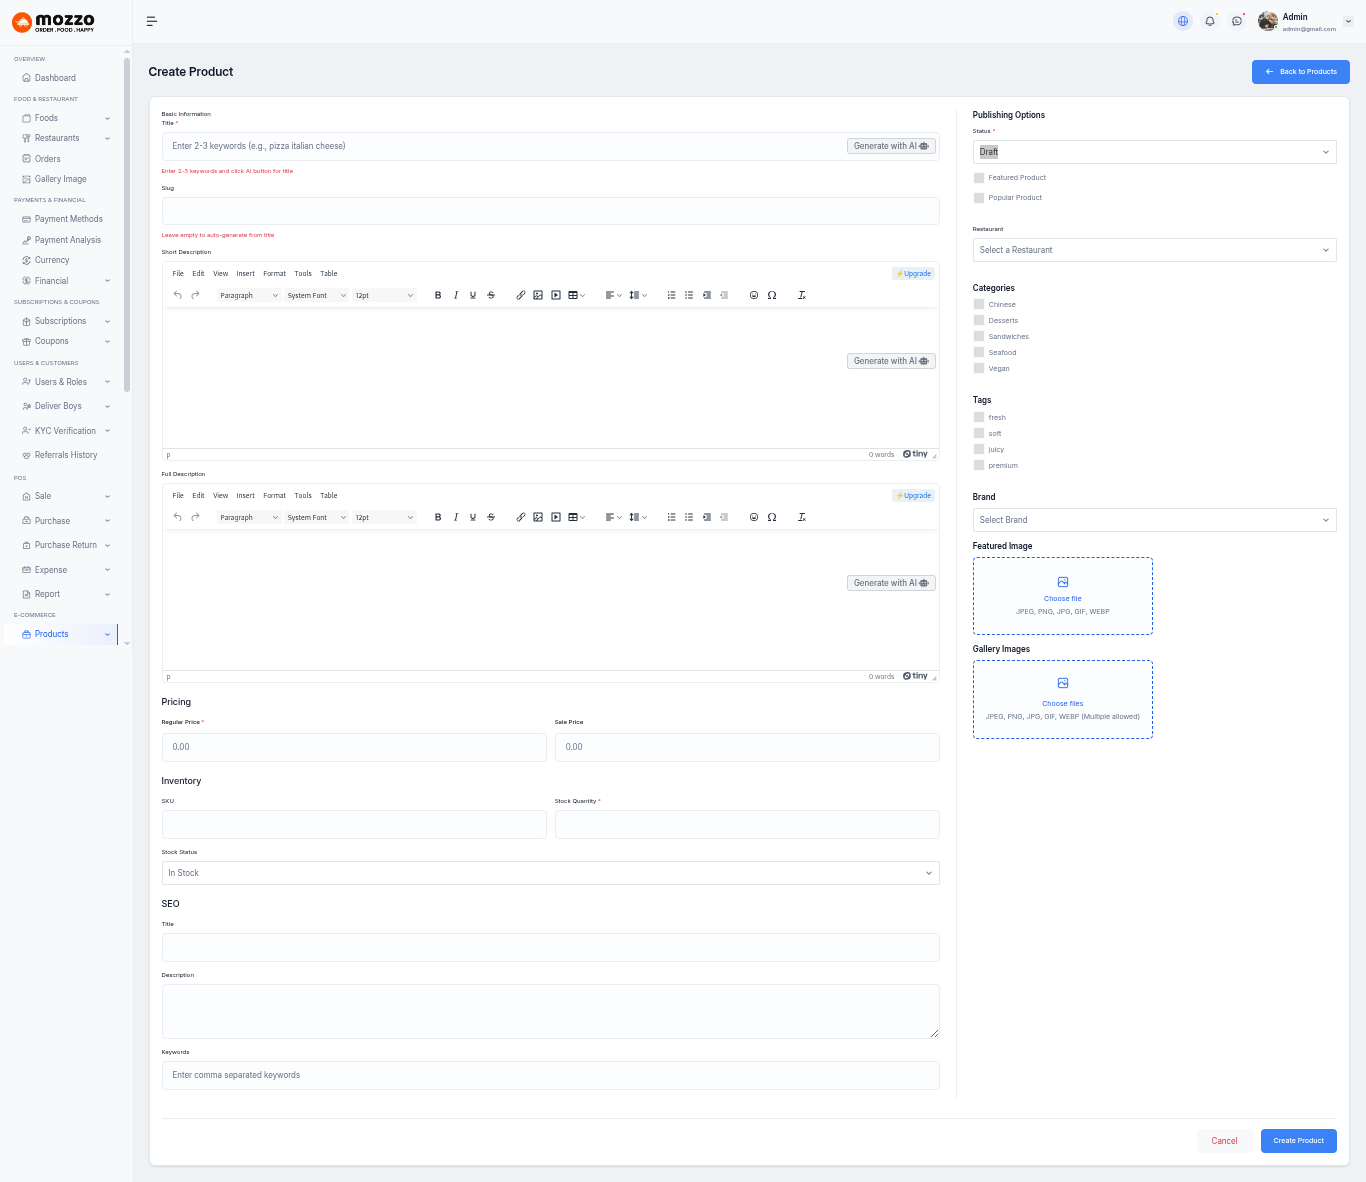1366x1182 pixels.
Task: Open the Stock Status dropdown
Action: click(550, 873)
